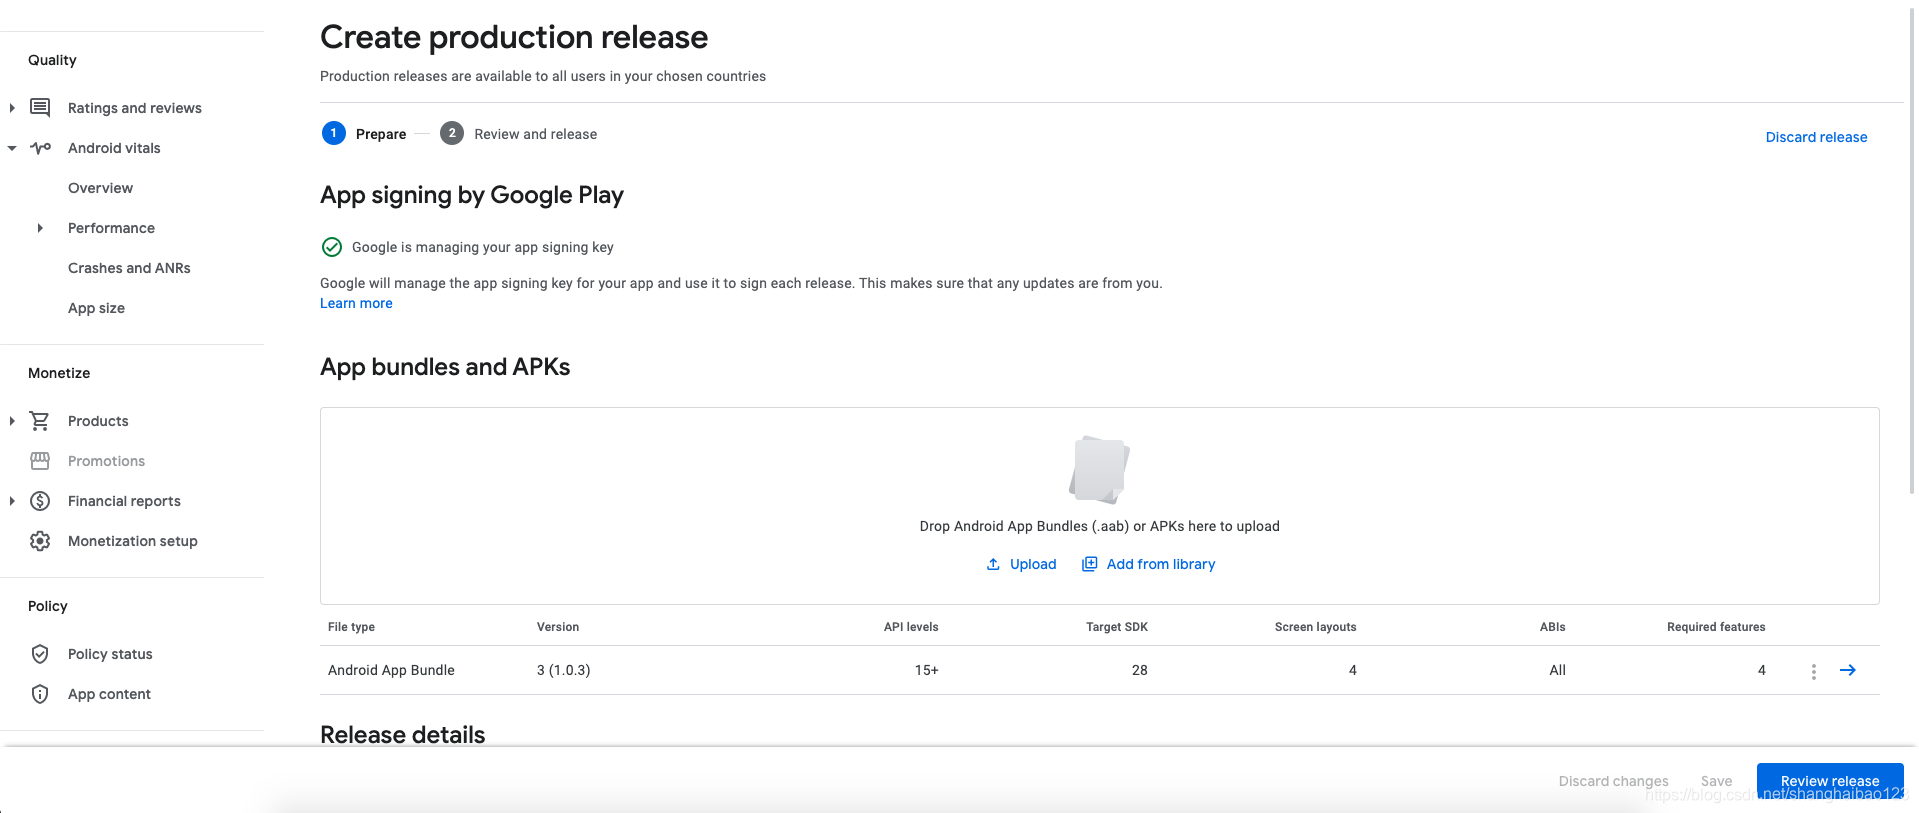Click the Monetization setup gear icon
Image resolution: width=1919 pixels, height=813 pixels.
tap(39, 540)
